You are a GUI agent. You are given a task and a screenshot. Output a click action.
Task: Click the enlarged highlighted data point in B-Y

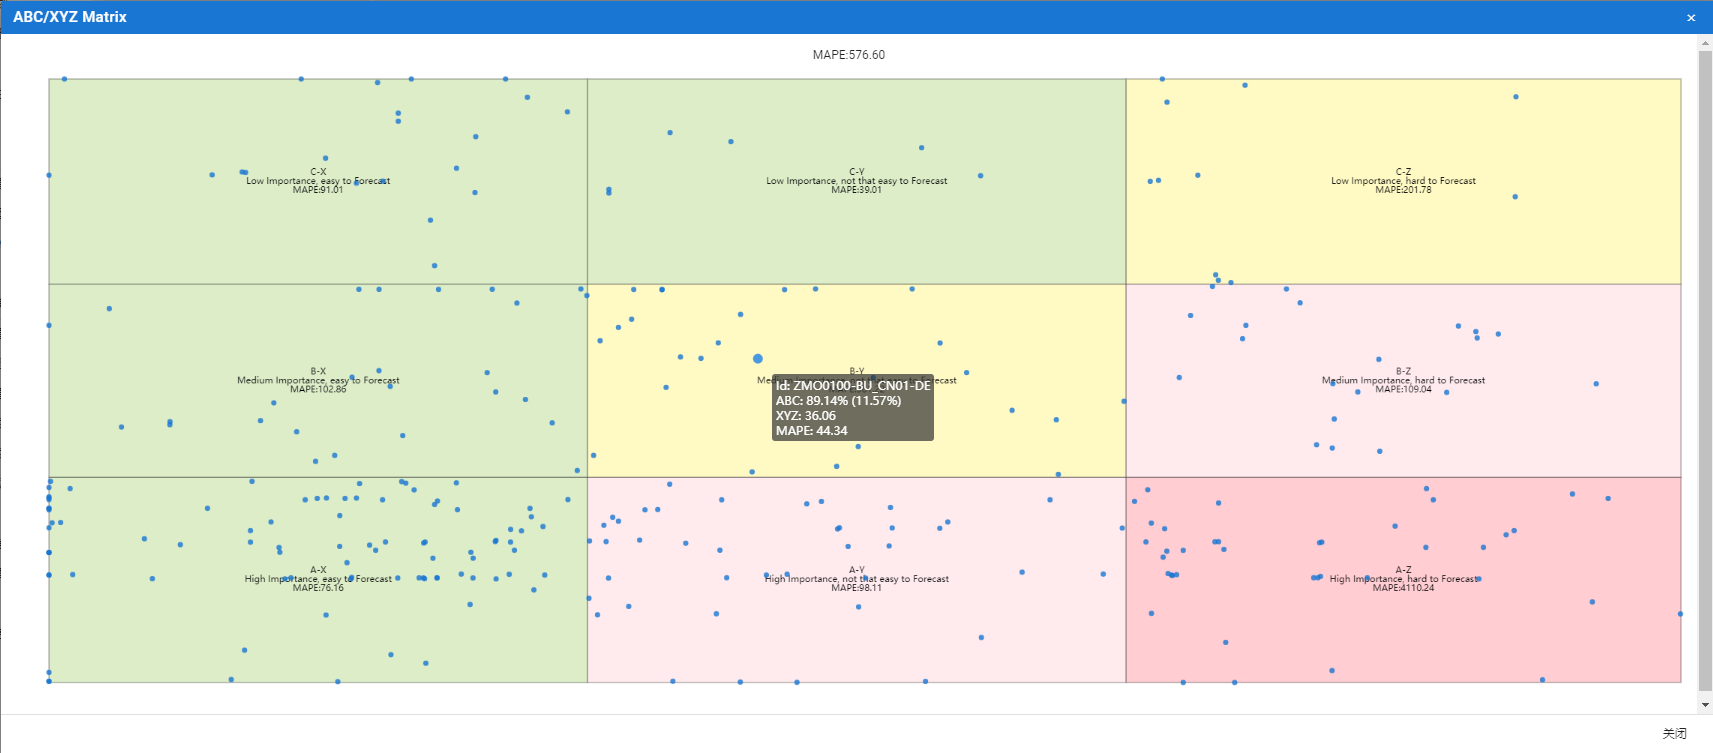click(x=758, y=358)
